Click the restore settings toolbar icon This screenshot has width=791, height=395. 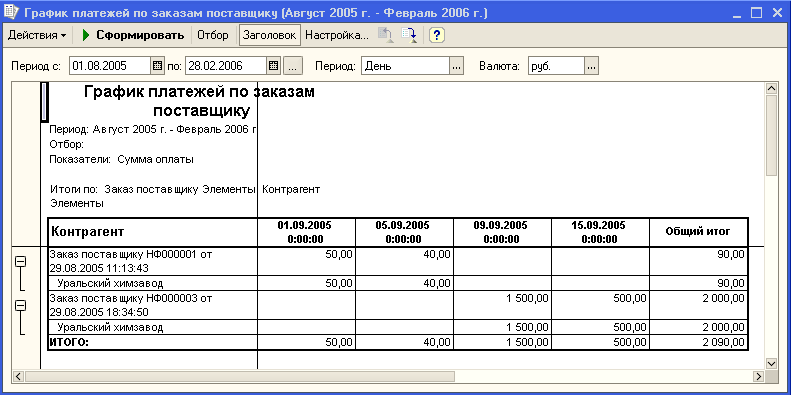click(x=386, y=35)
